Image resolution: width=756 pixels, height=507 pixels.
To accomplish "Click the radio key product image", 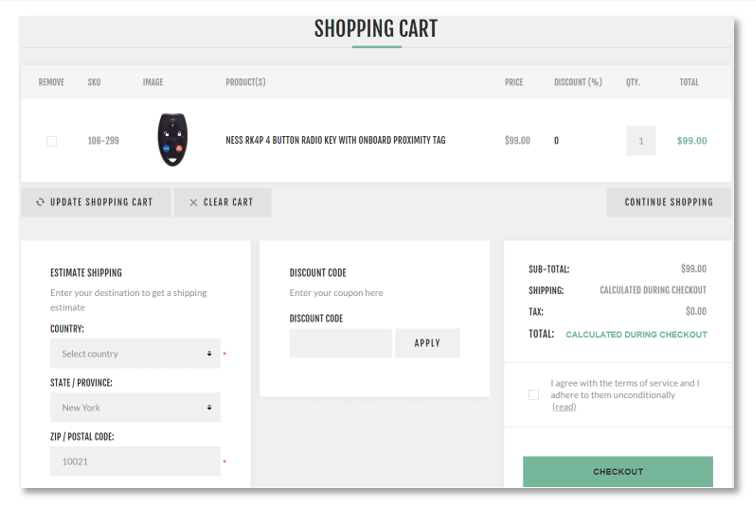I will [173, 140].
